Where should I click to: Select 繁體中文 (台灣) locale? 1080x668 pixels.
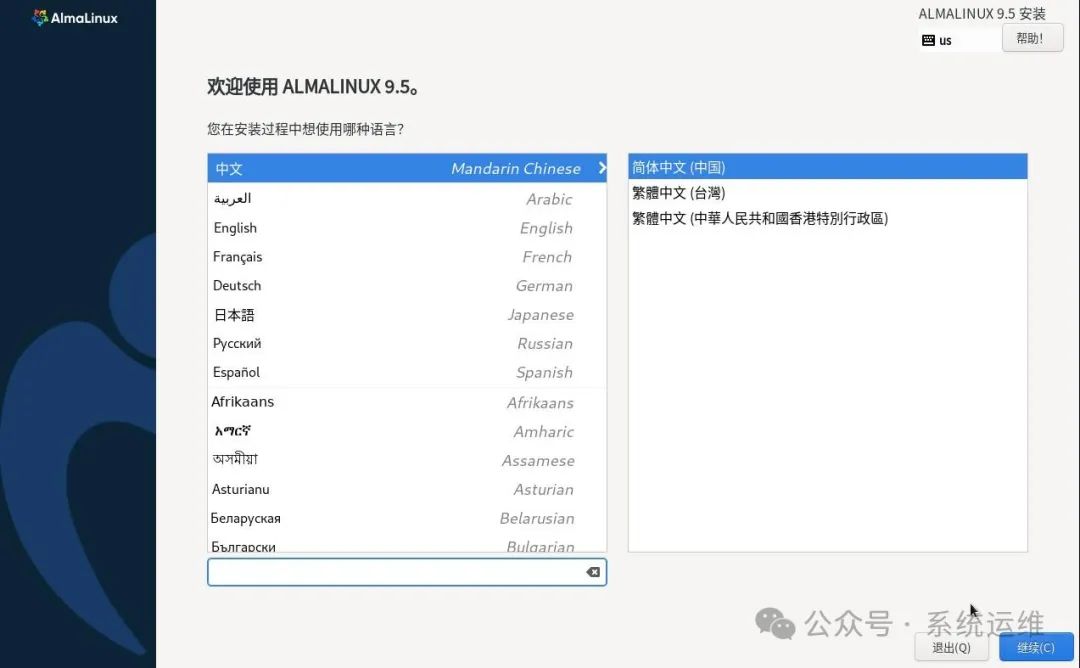tap(827, 193)
